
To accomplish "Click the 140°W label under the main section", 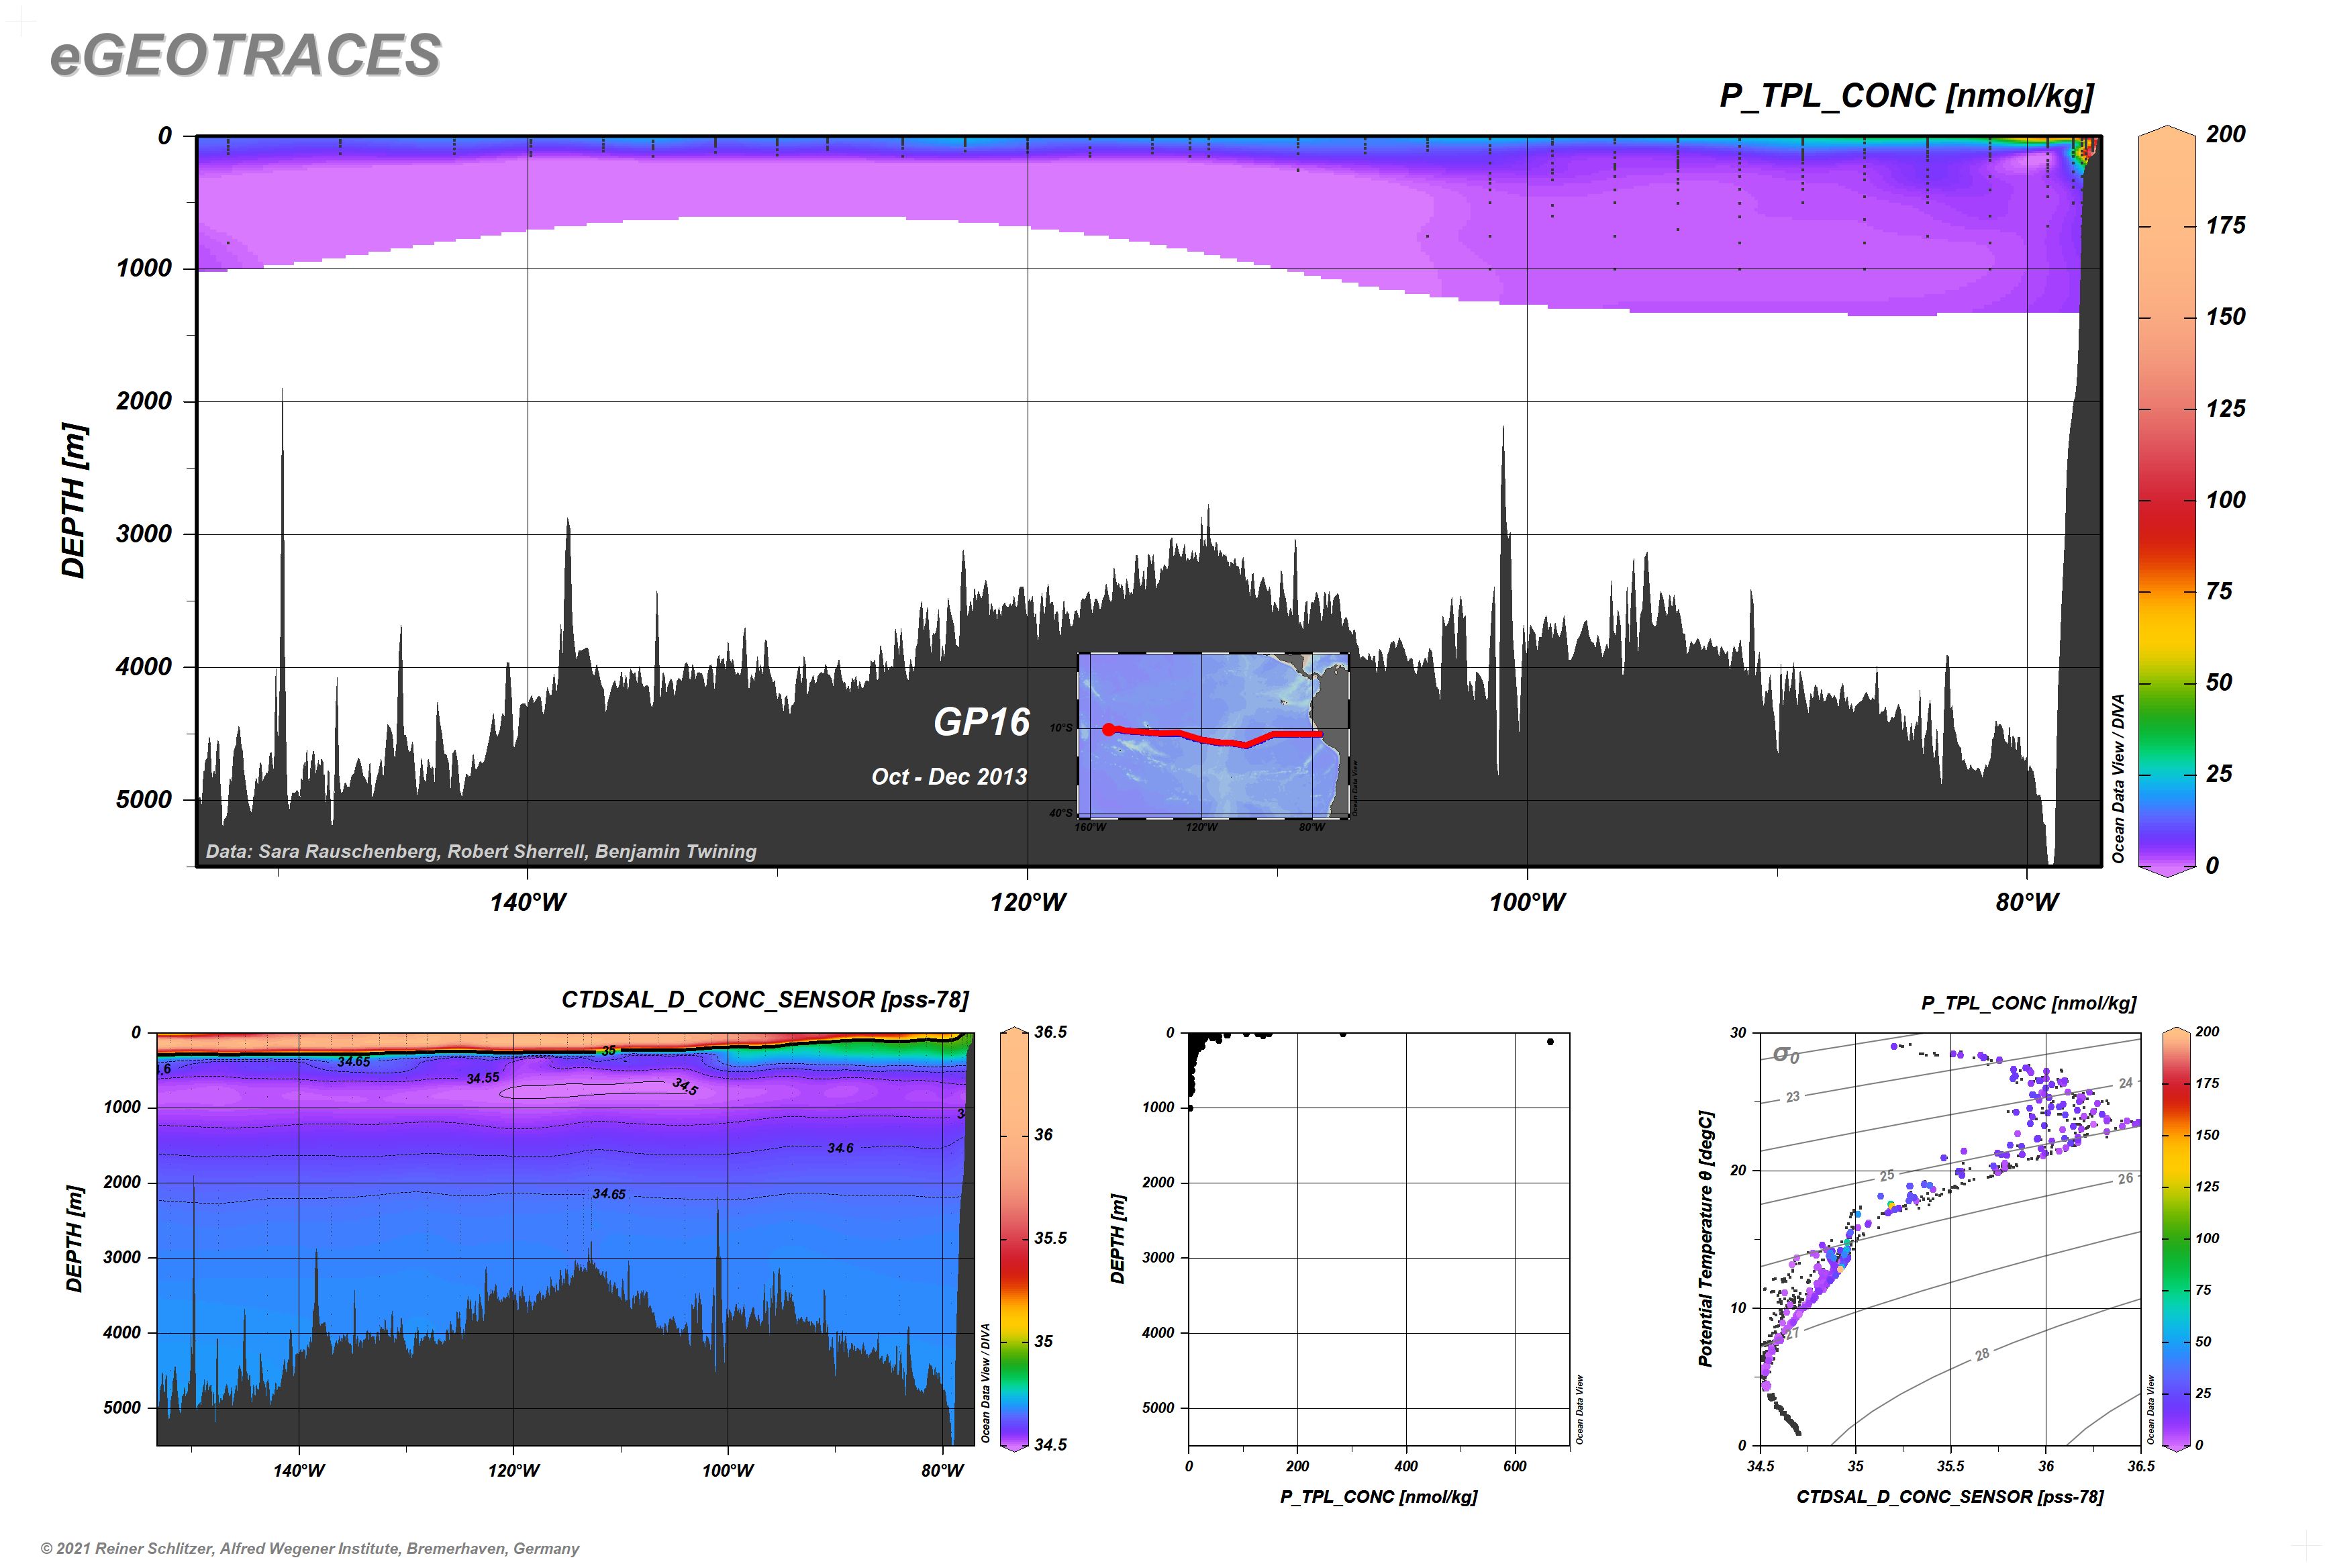I will pyautogui.click(x=528, y=902).
